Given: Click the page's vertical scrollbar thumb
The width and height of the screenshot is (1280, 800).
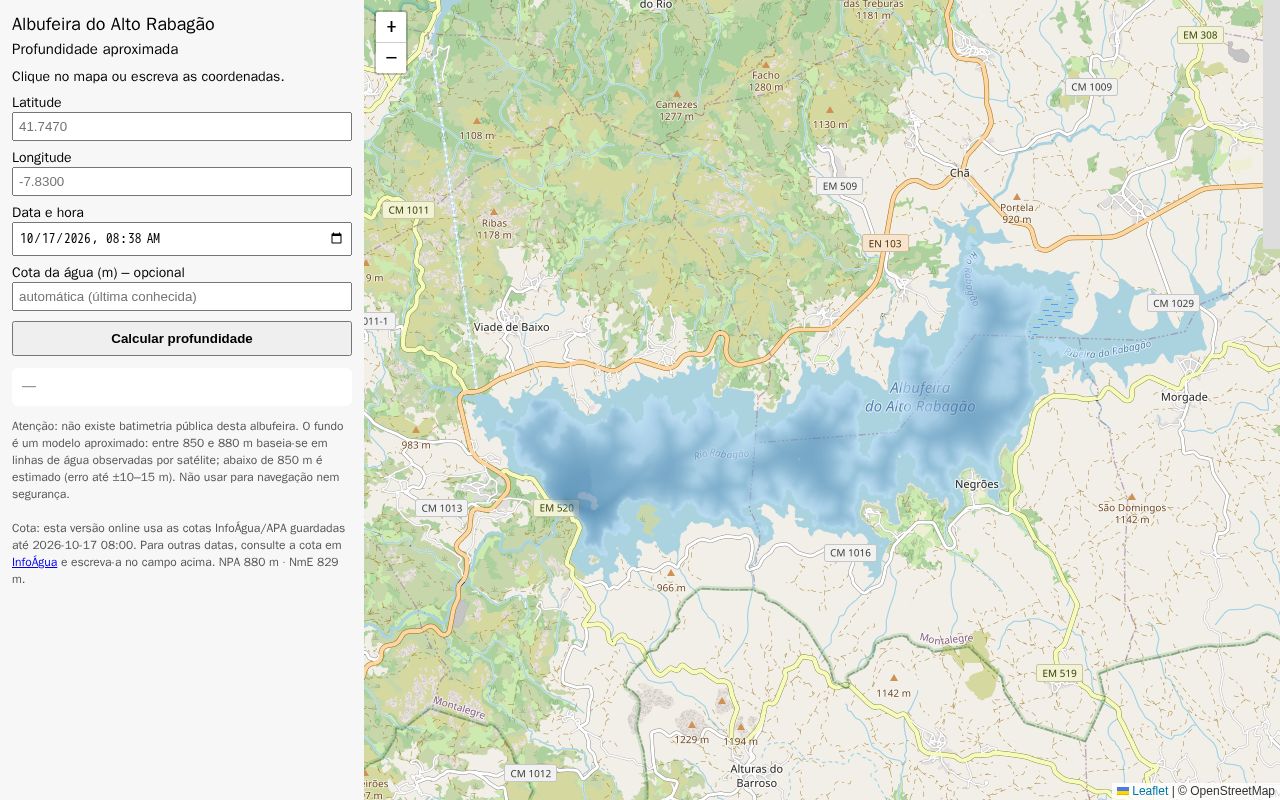Looking at the screenshot, I should [x=1271, y=125].
